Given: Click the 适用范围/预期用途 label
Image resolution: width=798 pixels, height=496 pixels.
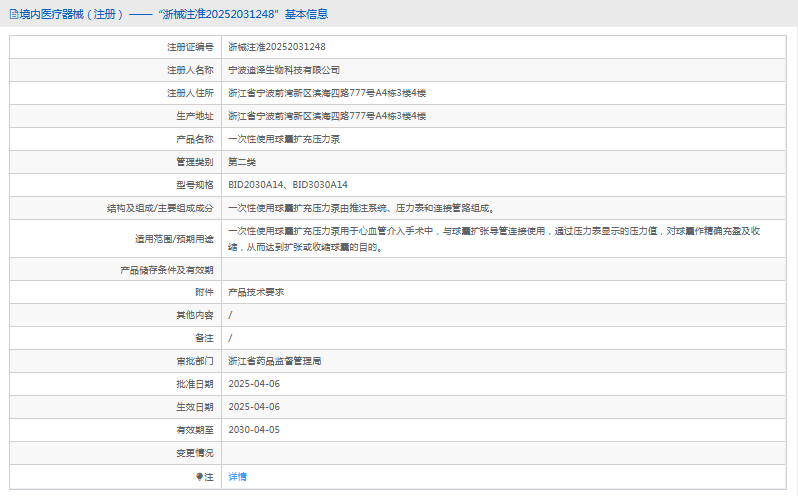Looking at the screenshot, I should point(174,239).
